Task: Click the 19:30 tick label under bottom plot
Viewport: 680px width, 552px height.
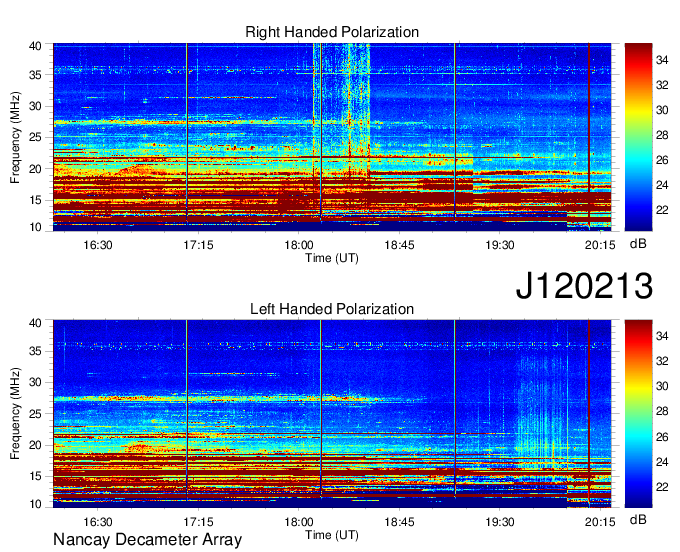Action: point(500,522)
